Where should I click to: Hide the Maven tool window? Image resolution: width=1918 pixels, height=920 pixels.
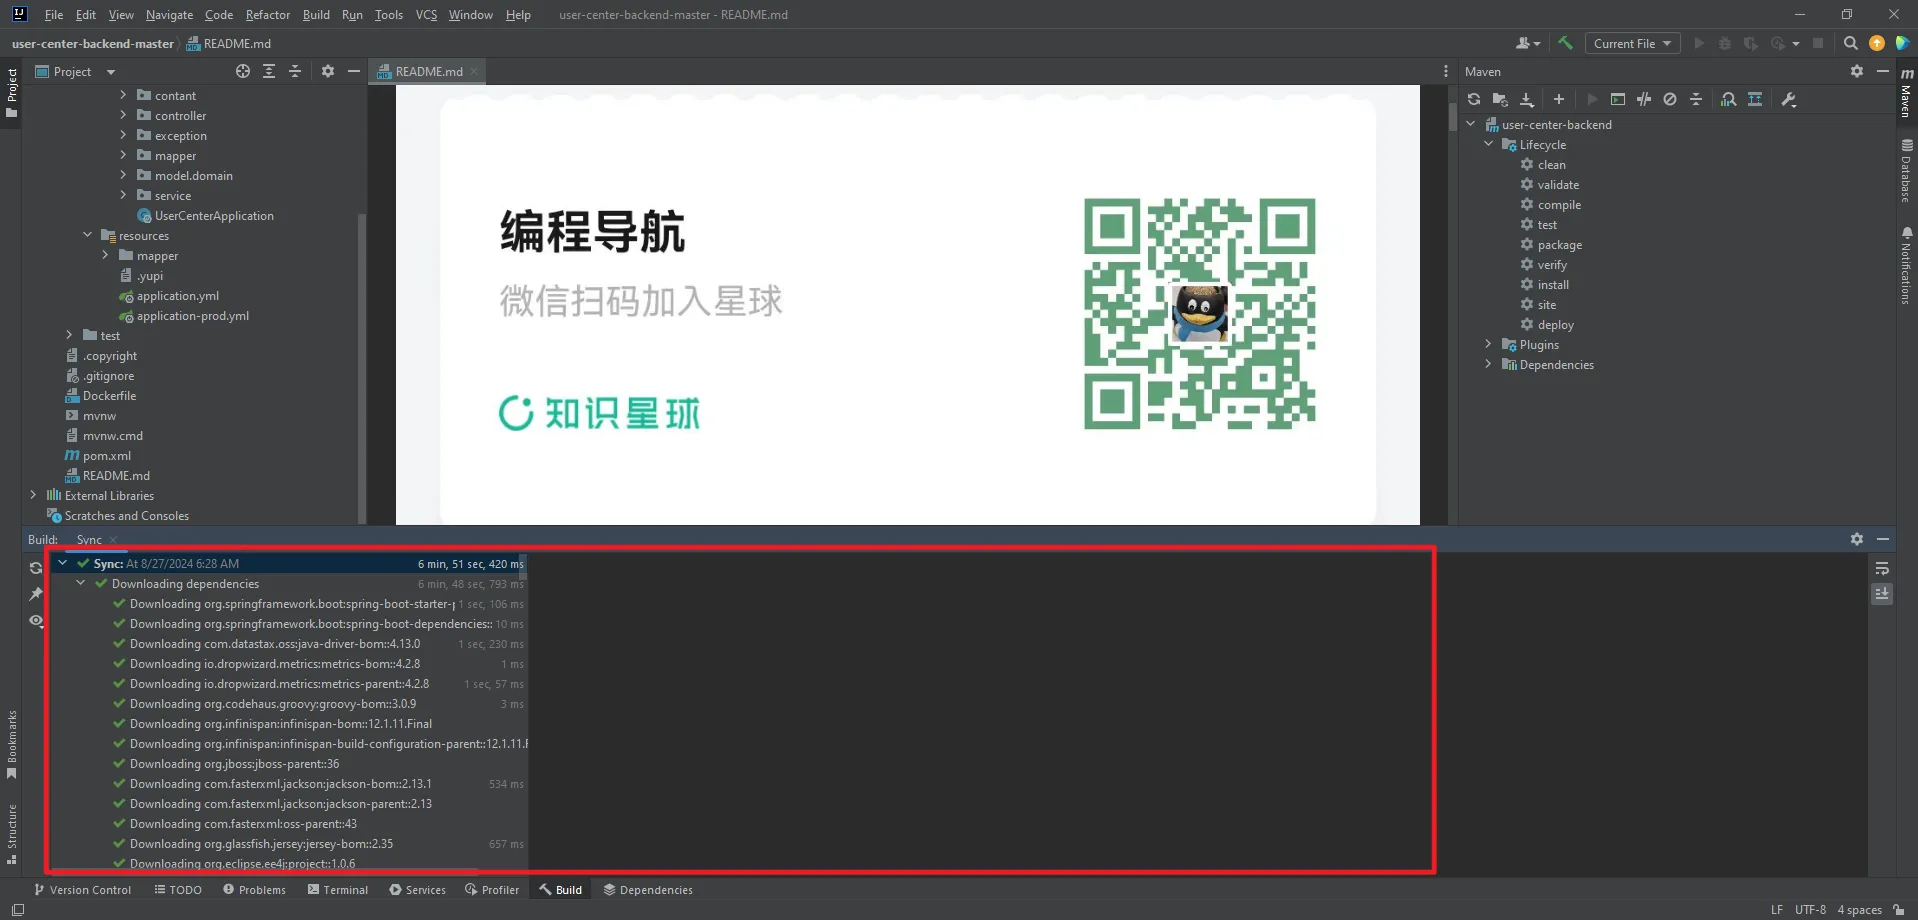[x=1883, y=71]
